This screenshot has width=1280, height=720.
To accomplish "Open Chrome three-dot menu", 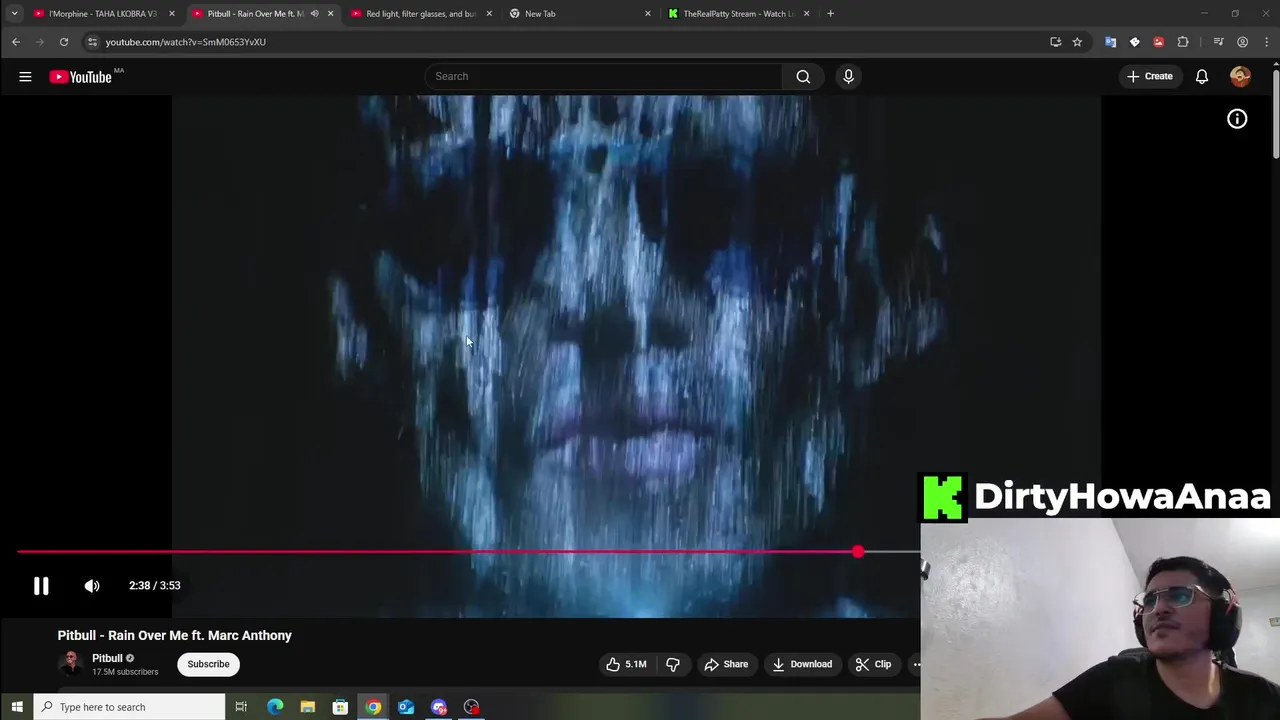I will pyautogui.click(x=1267, y=42).
